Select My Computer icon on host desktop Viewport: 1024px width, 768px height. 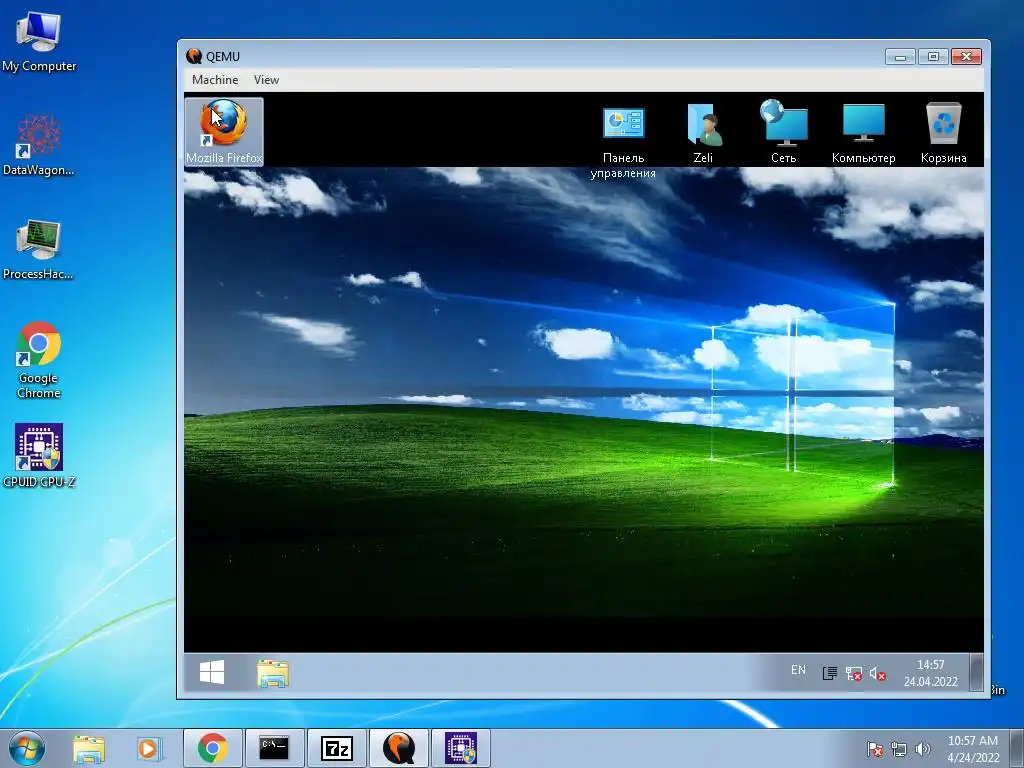[39, 42]
